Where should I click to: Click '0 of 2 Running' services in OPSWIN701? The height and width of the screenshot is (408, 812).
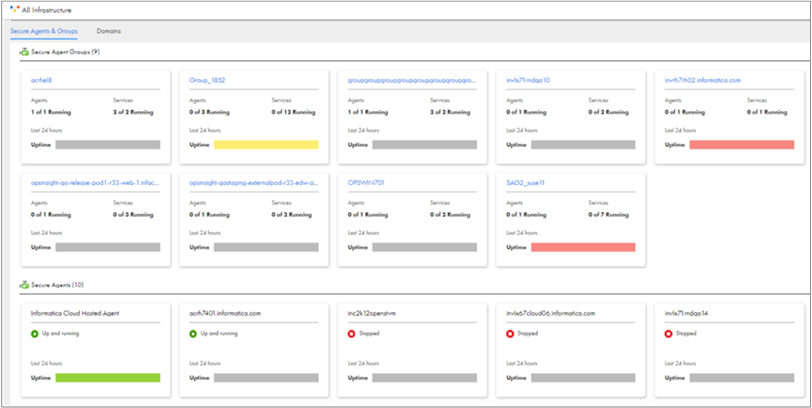450,215
